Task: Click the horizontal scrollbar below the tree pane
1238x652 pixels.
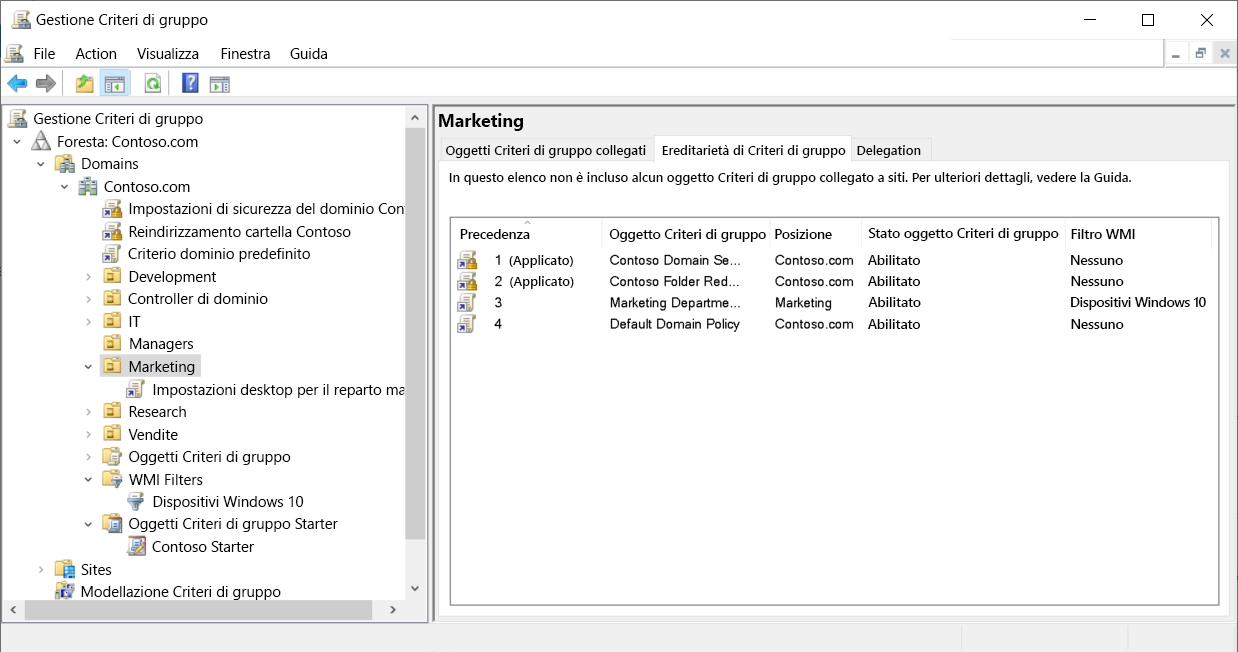Action: [x=200, y=609]
